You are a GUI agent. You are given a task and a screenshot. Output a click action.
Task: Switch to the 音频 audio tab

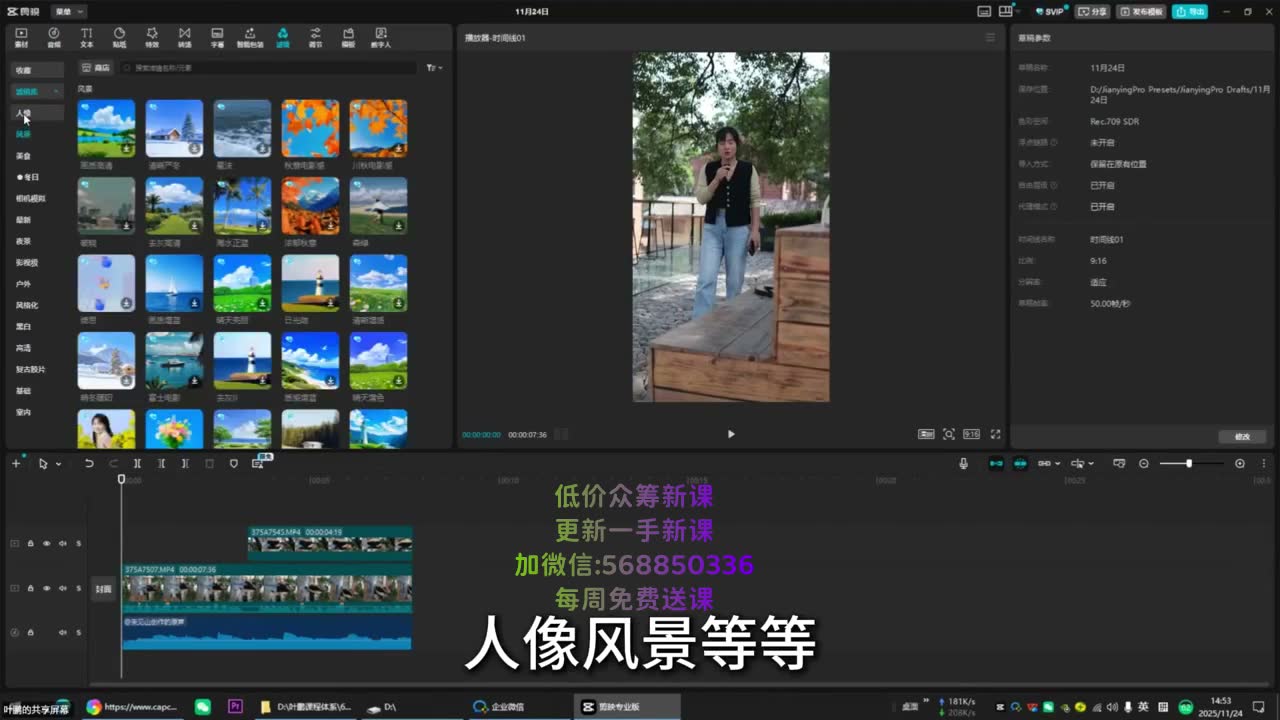click(54, 38)
